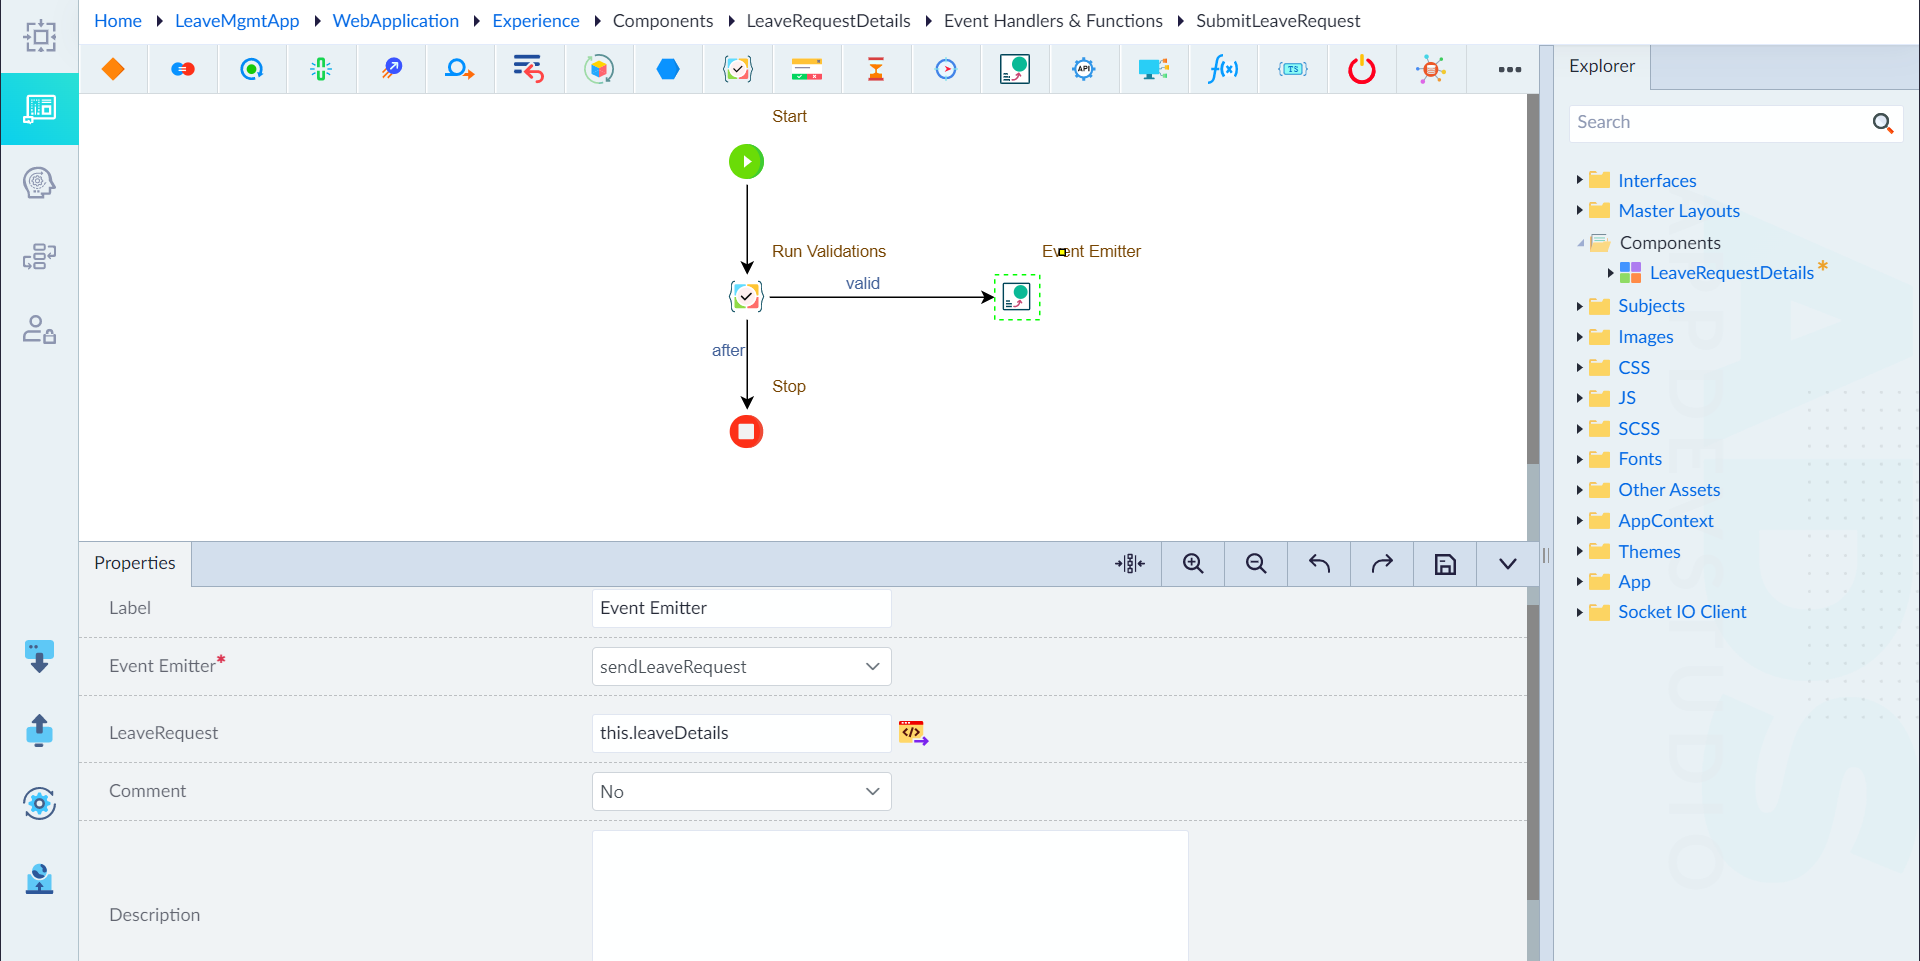Undo the last change

(1319, 564)
